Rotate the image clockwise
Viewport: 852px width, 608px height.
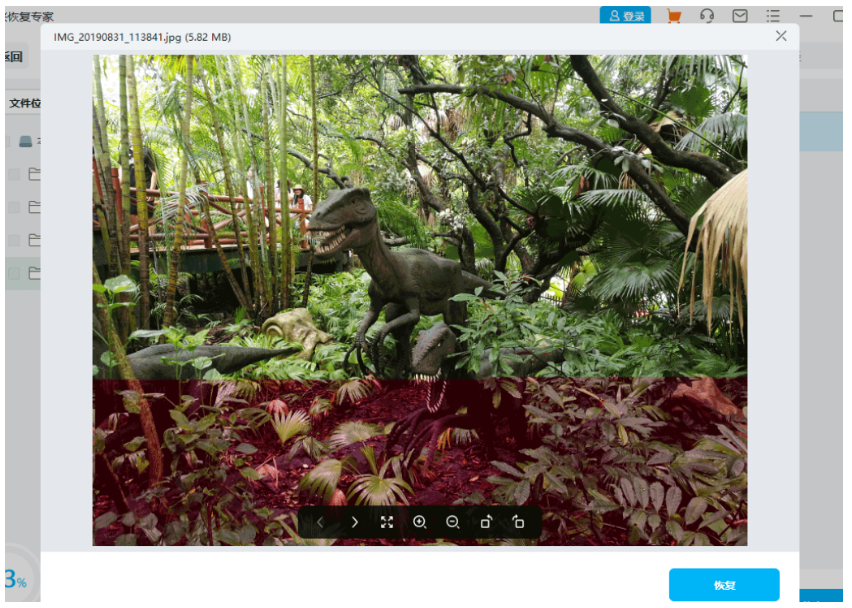(x=486, y=522)
